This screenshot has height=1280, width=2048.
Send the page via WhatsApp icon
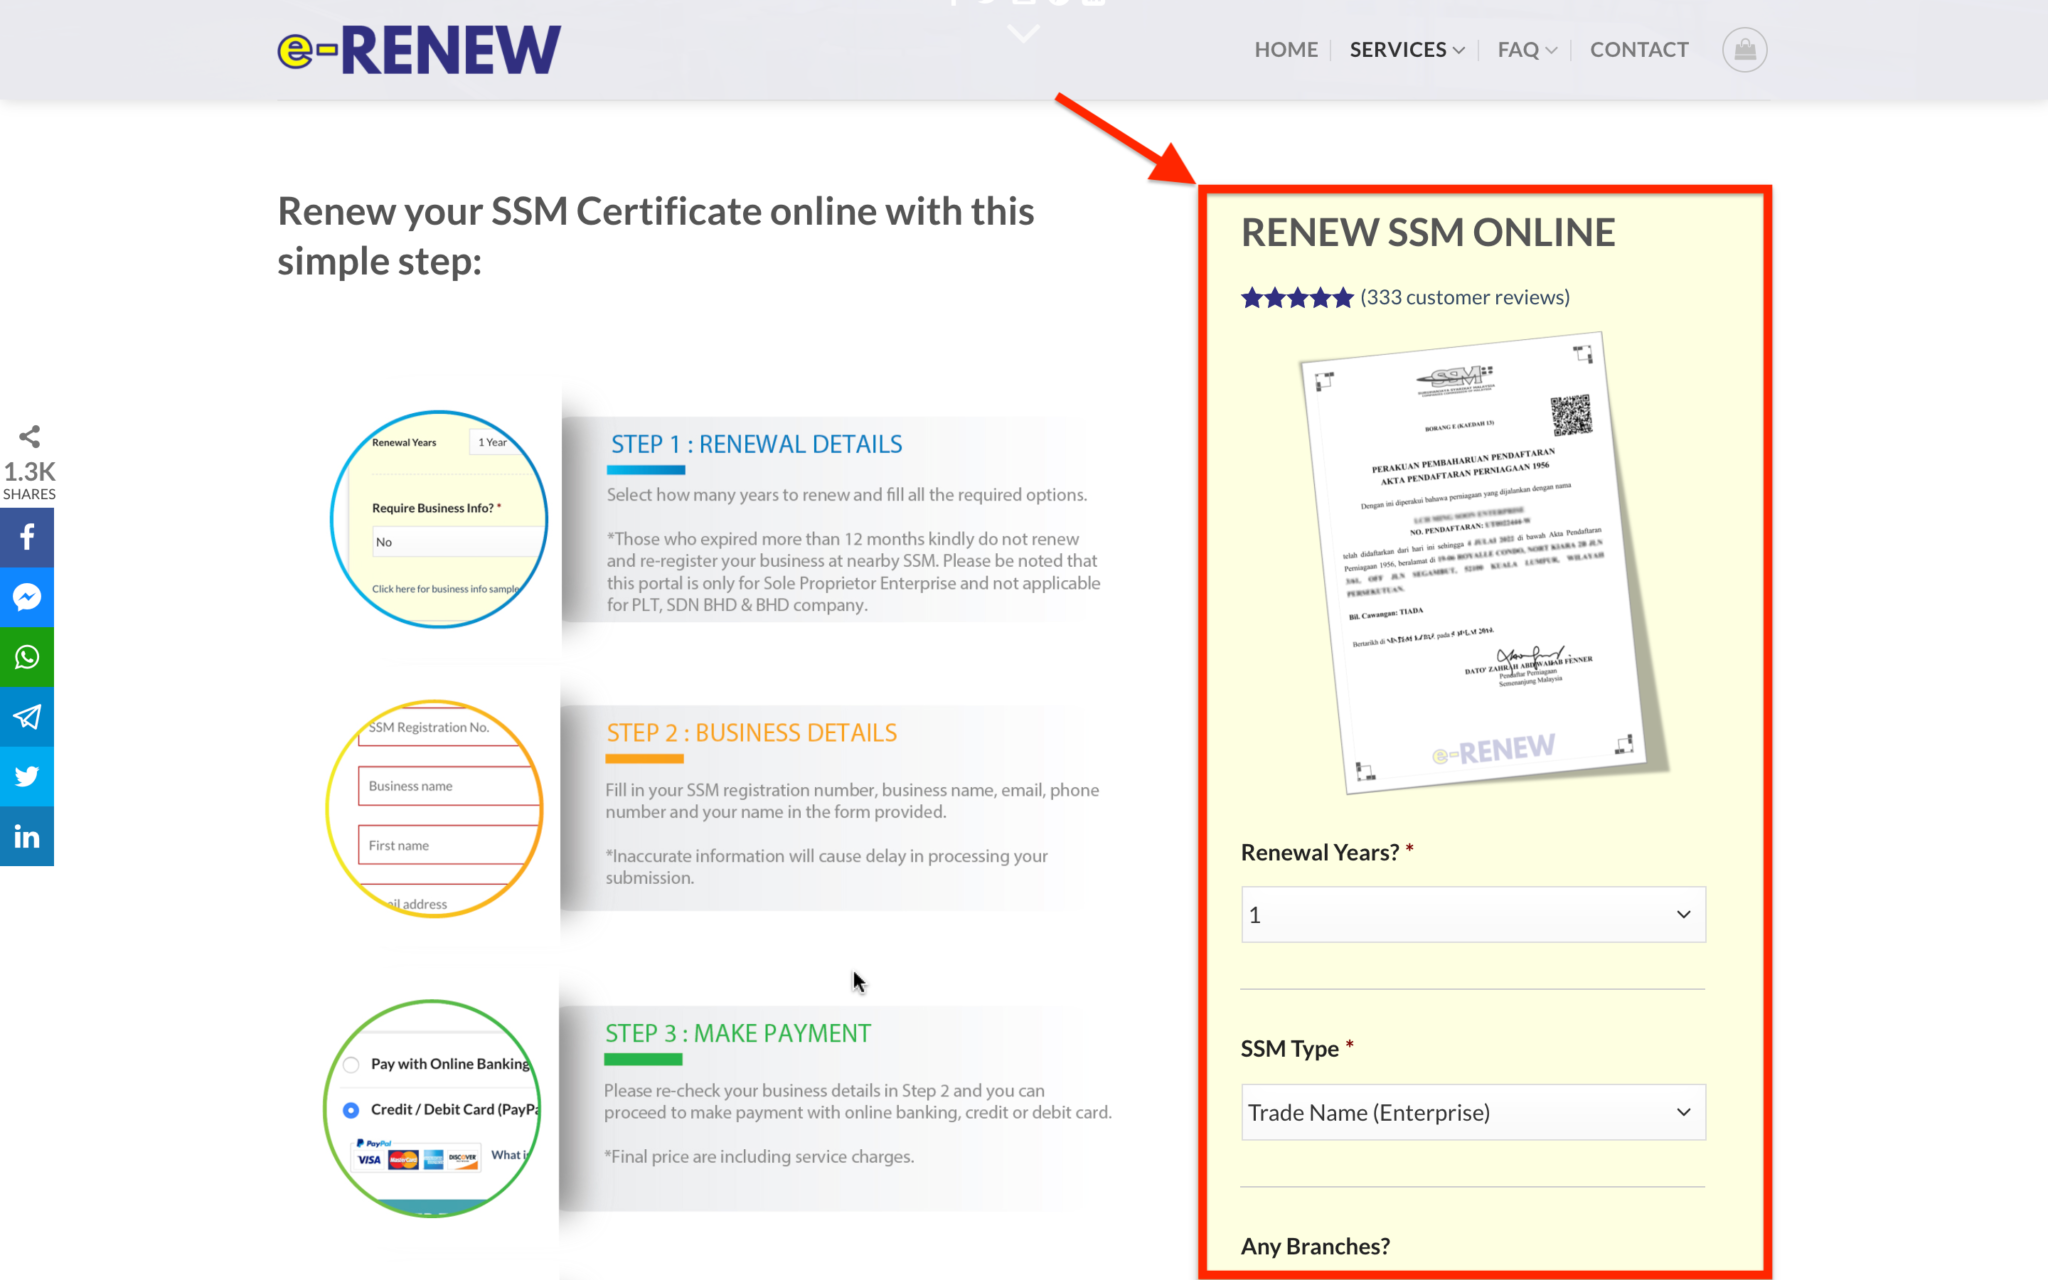27,657
